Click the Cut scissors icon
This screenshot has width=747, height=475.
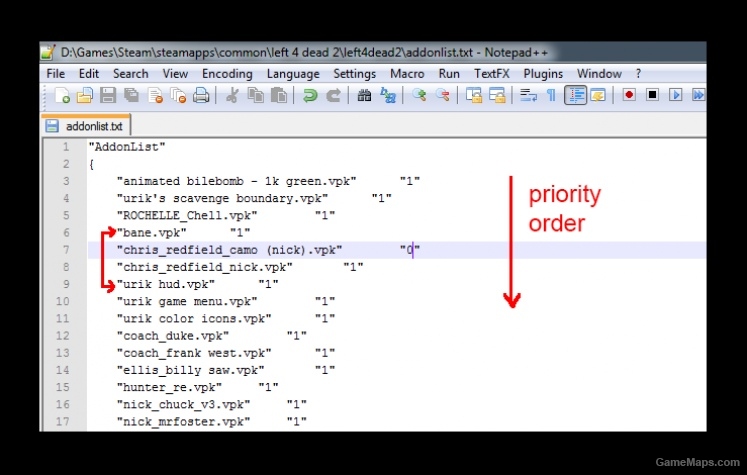(232, 95)
